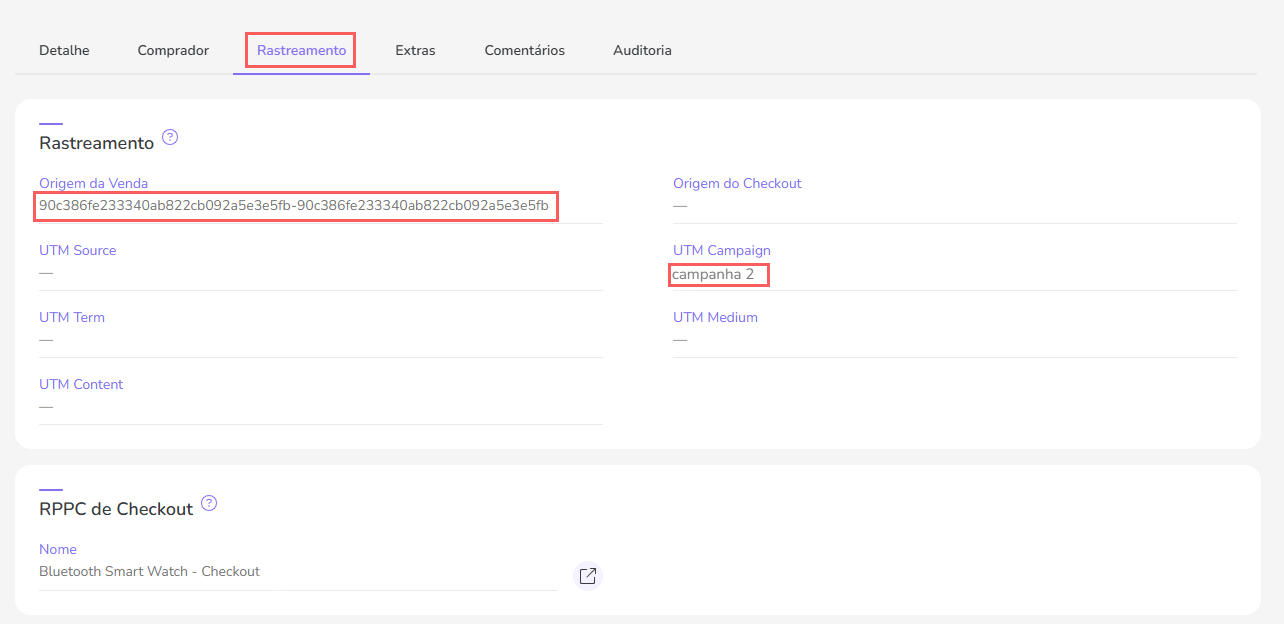Viewport: 1284px width, 624px height.
Task: Select the Rastreamento tab
Action: click(x=300, y=49)
